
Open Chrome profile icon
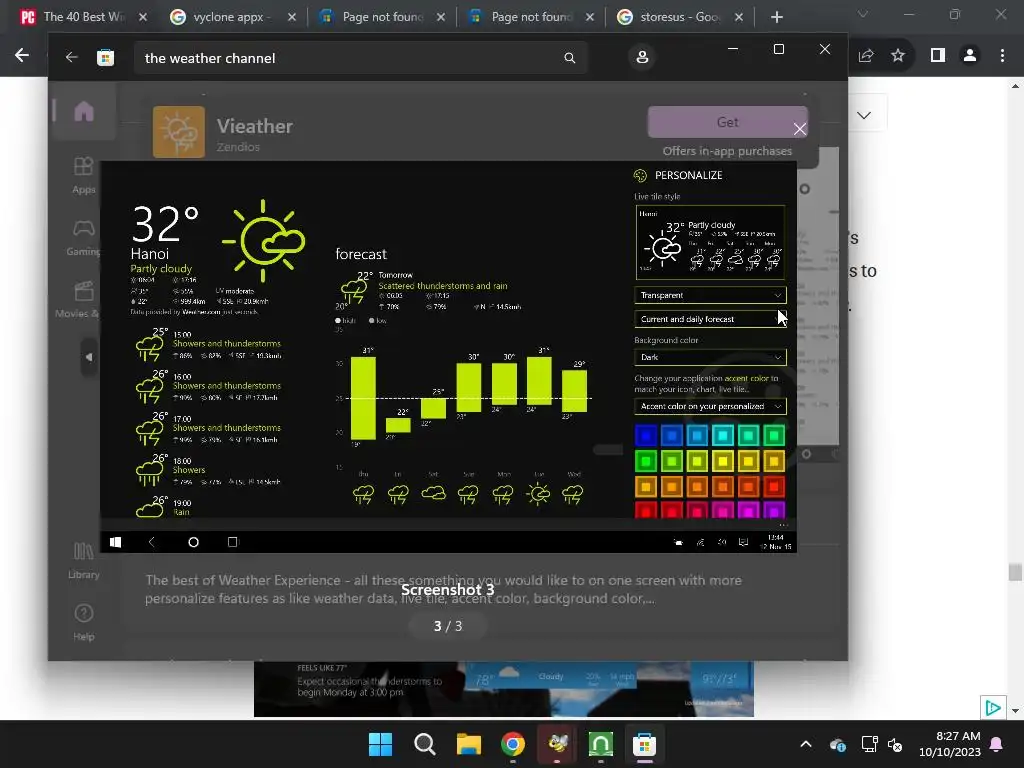(970, 56)
